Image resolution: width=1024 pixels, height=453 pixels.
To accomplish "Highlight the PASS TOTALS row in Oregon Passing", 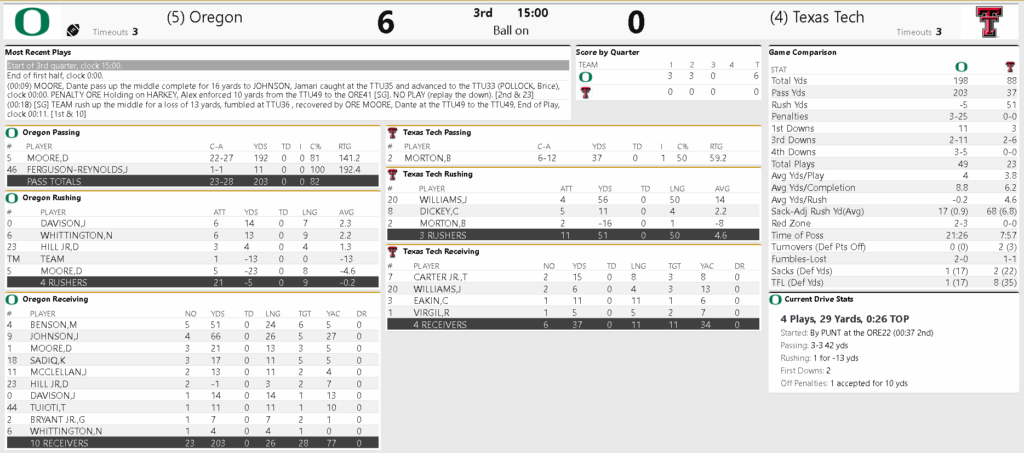I will pyautogui.click(x=190, y=182).
